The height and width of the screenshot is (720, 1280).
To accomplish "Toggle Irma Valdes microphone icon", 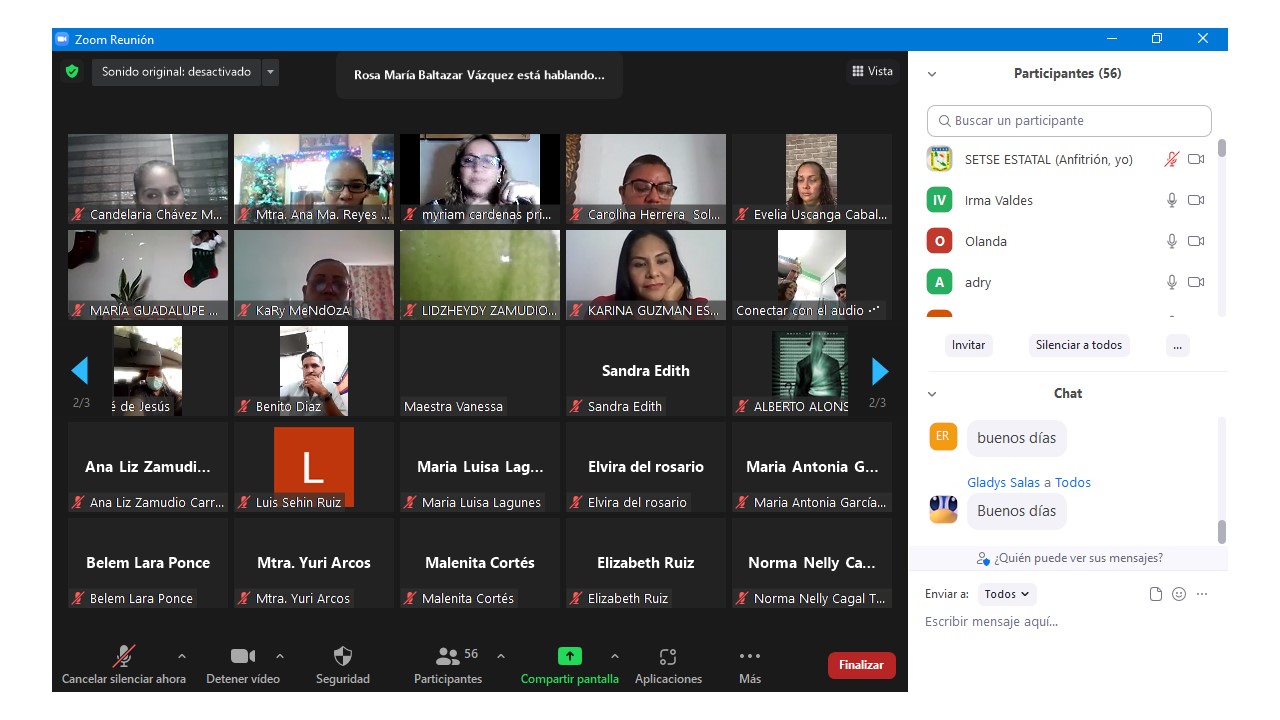I will click(x=1172, y=200).
